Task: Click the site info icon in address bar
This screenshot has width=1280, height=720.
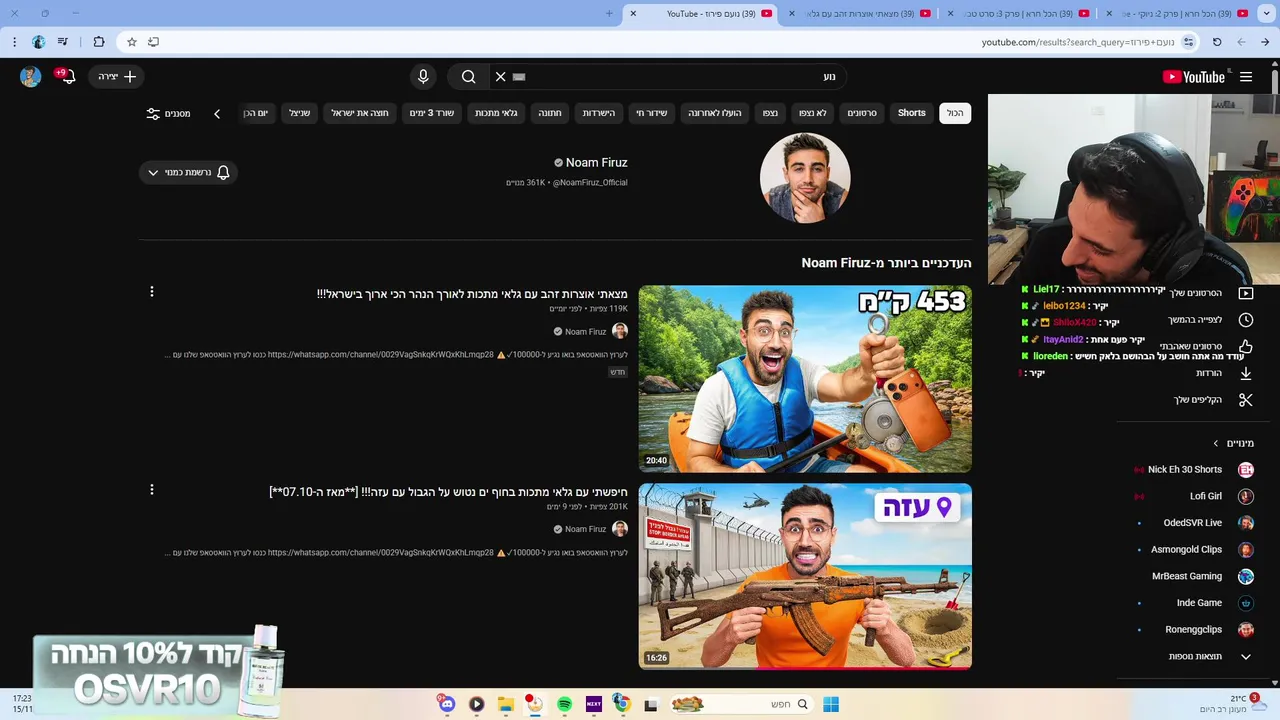Action: (x=1188, y=42)
